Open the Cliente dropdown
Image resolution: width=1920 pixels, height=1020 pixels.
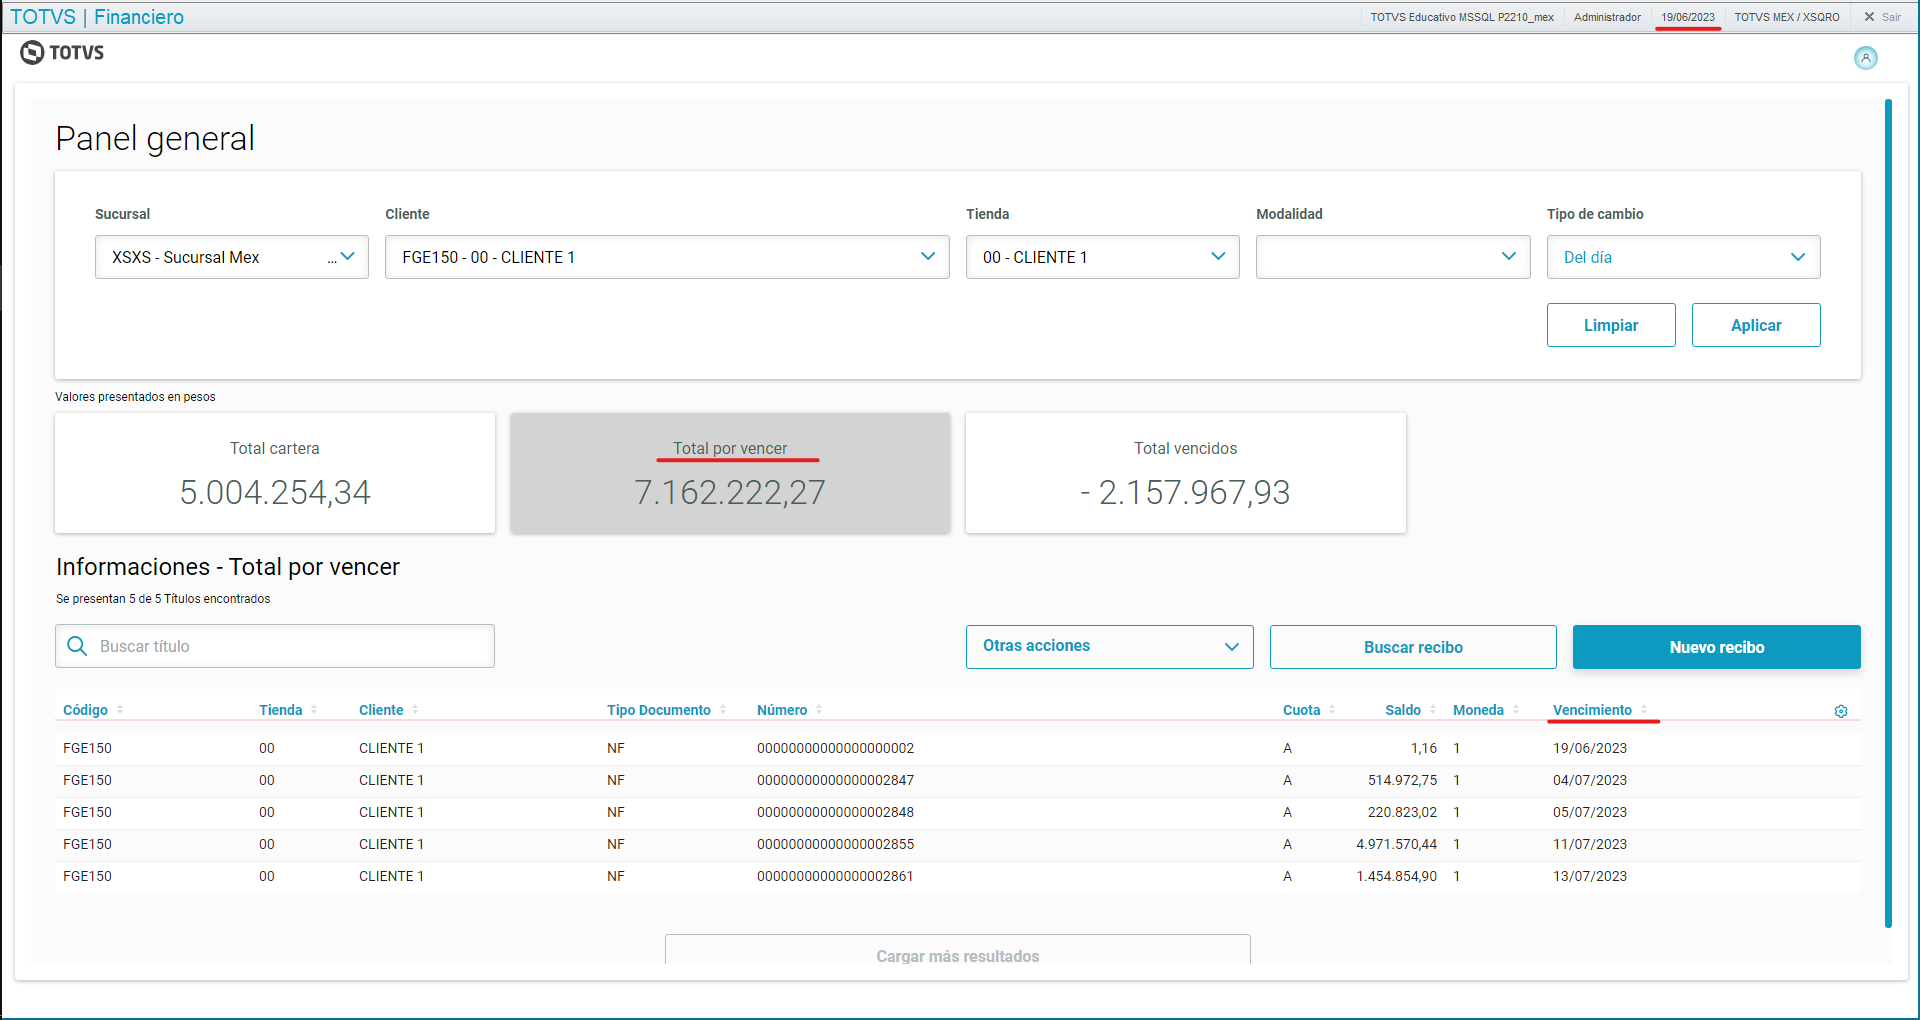[667, 257]
